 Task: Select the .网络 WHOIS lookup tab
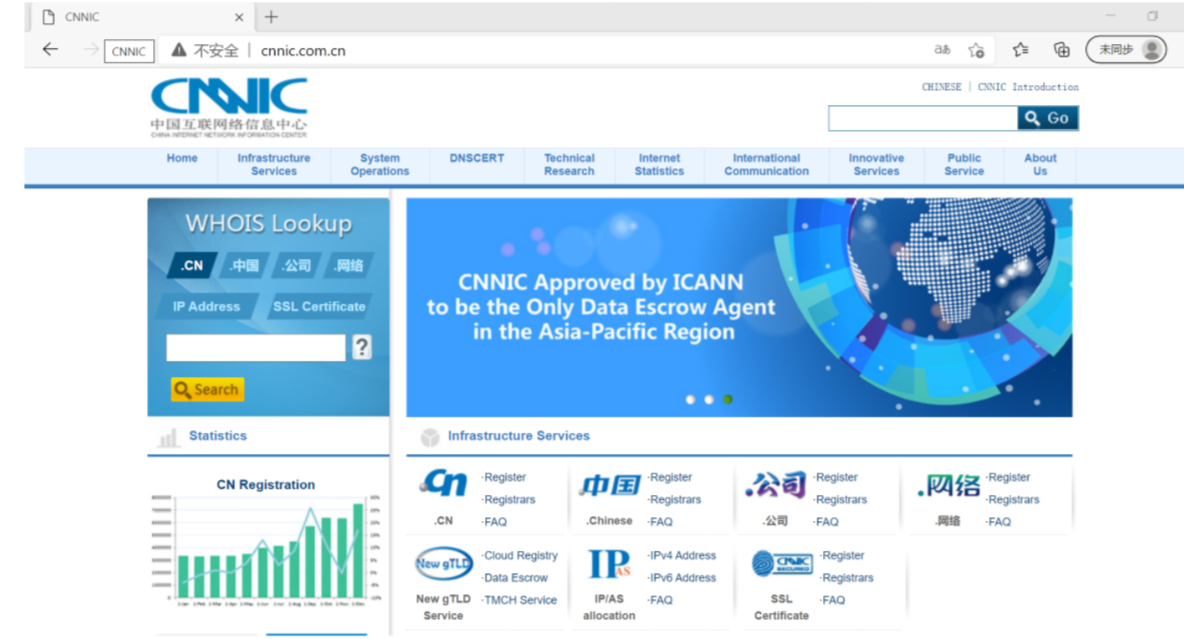(349, 265)
